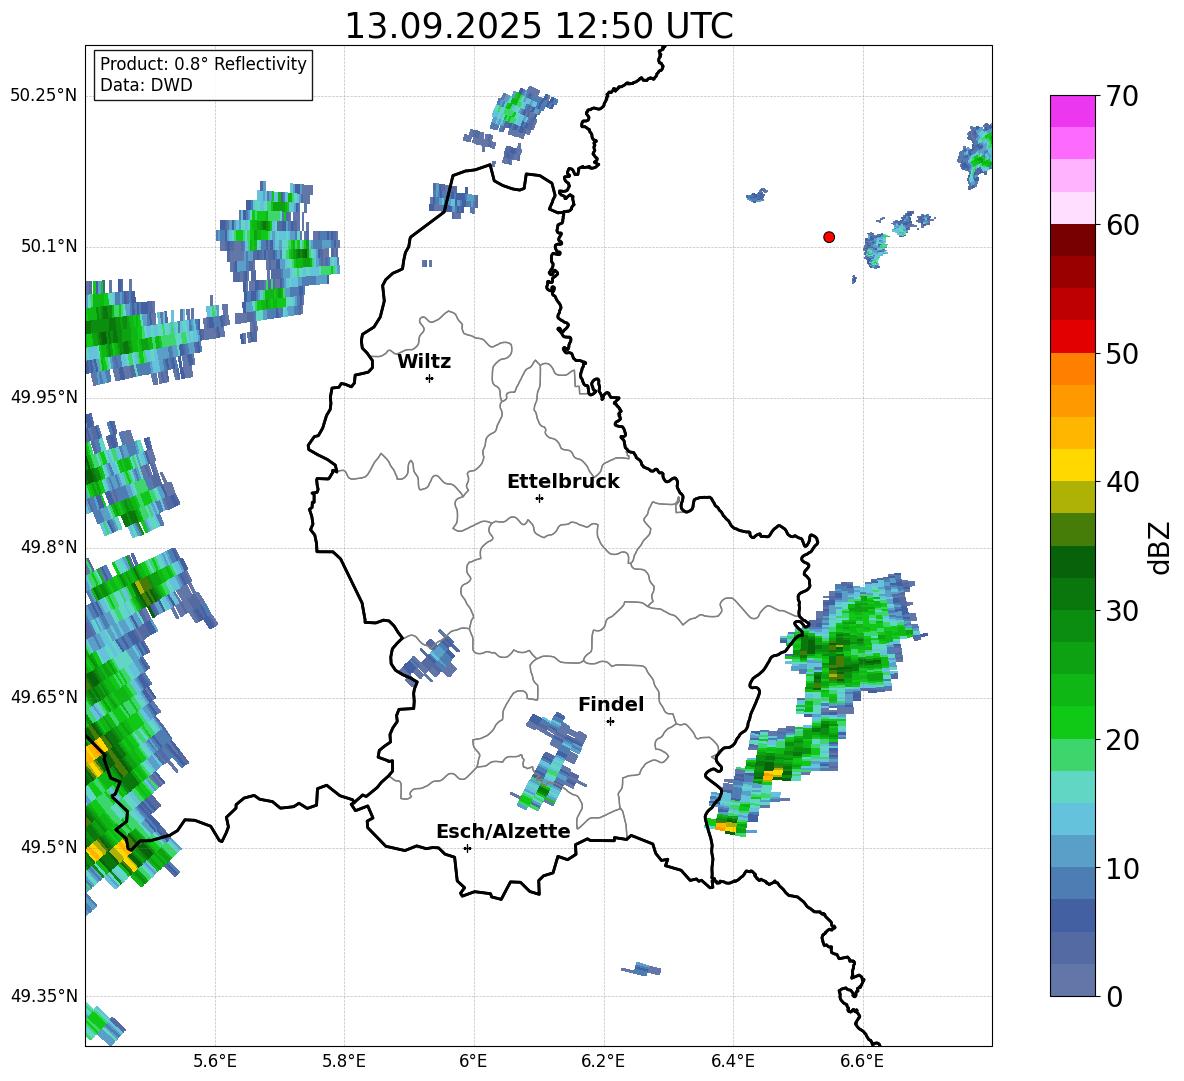Click the 10 value on colorbar

[x=1121, y=868]
